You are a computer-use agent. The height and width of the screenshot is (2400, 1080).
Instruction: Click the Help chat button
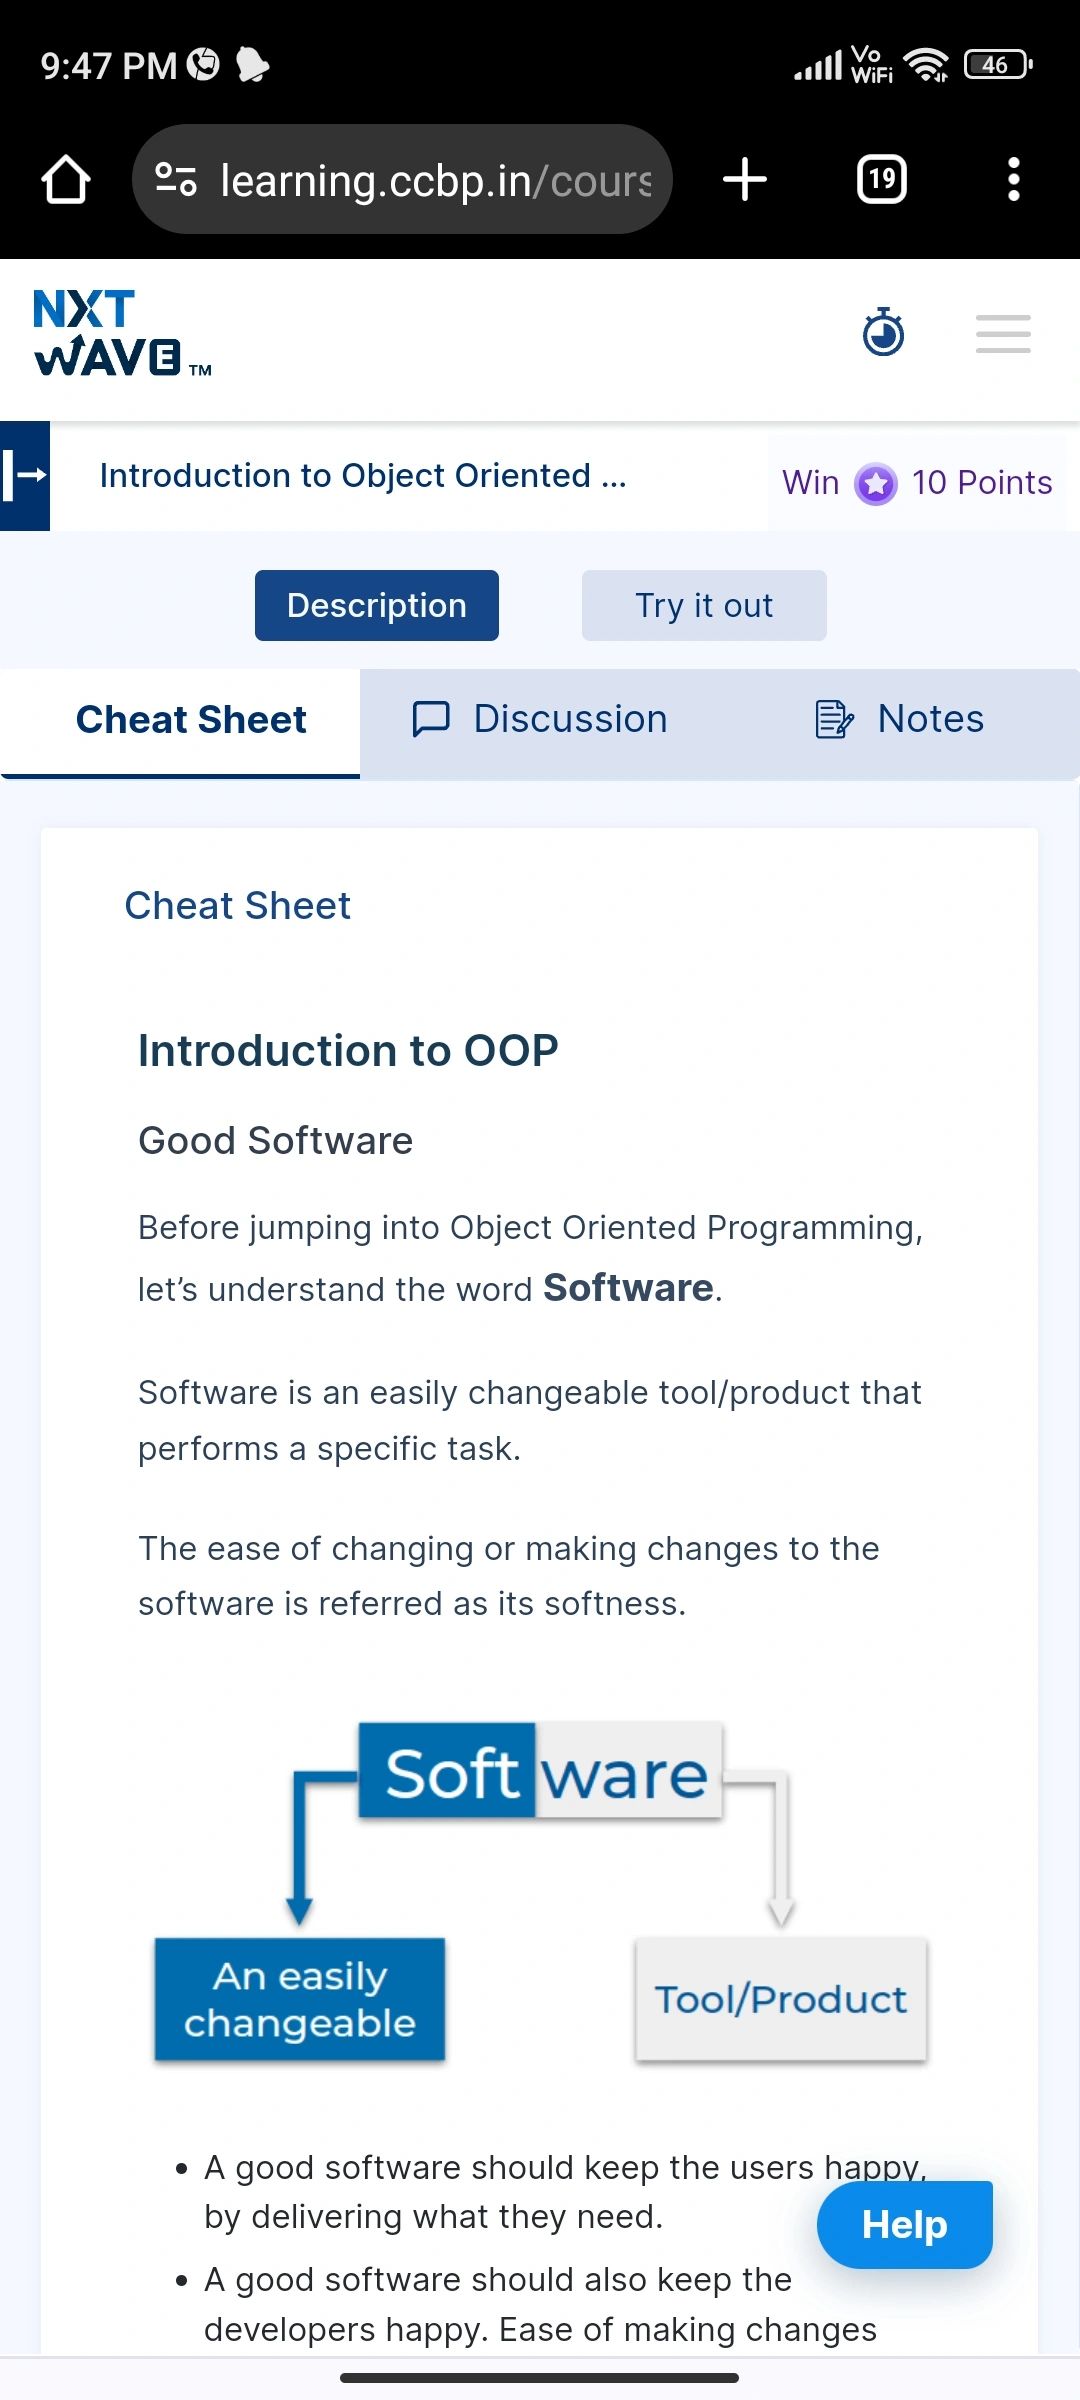click(x=905, y=2225)
